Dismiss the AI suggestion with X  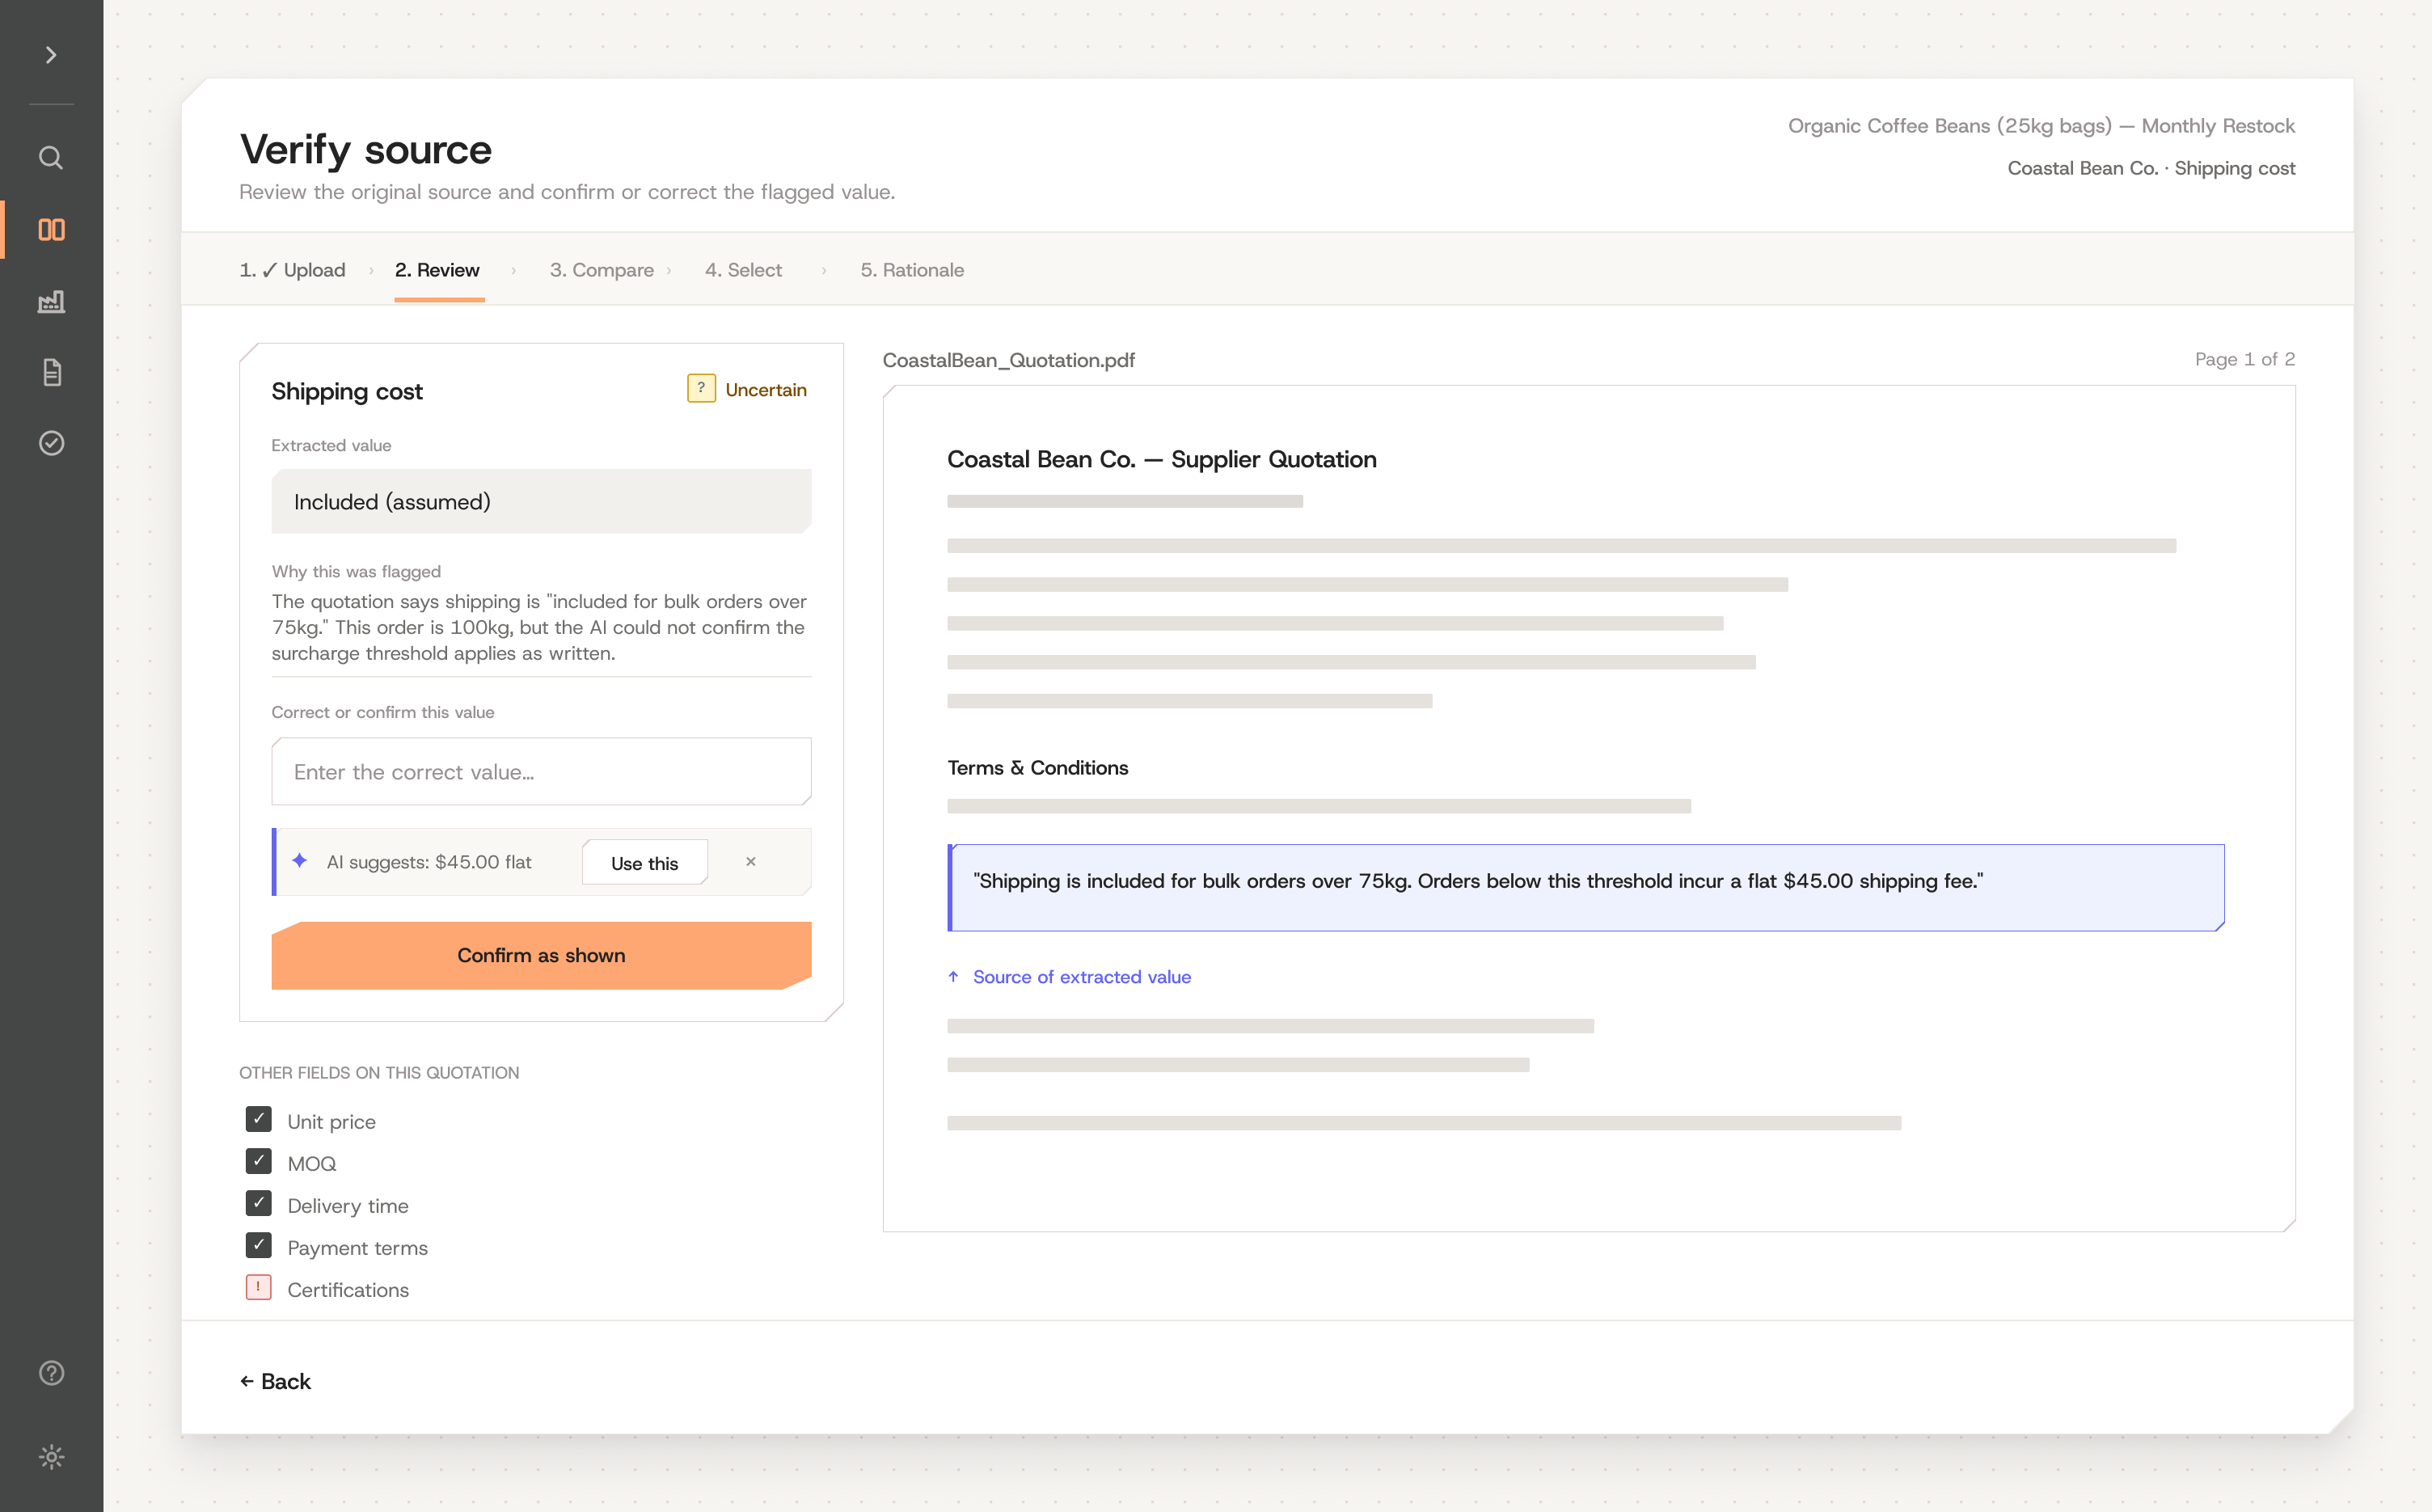[x=751, y=861]
